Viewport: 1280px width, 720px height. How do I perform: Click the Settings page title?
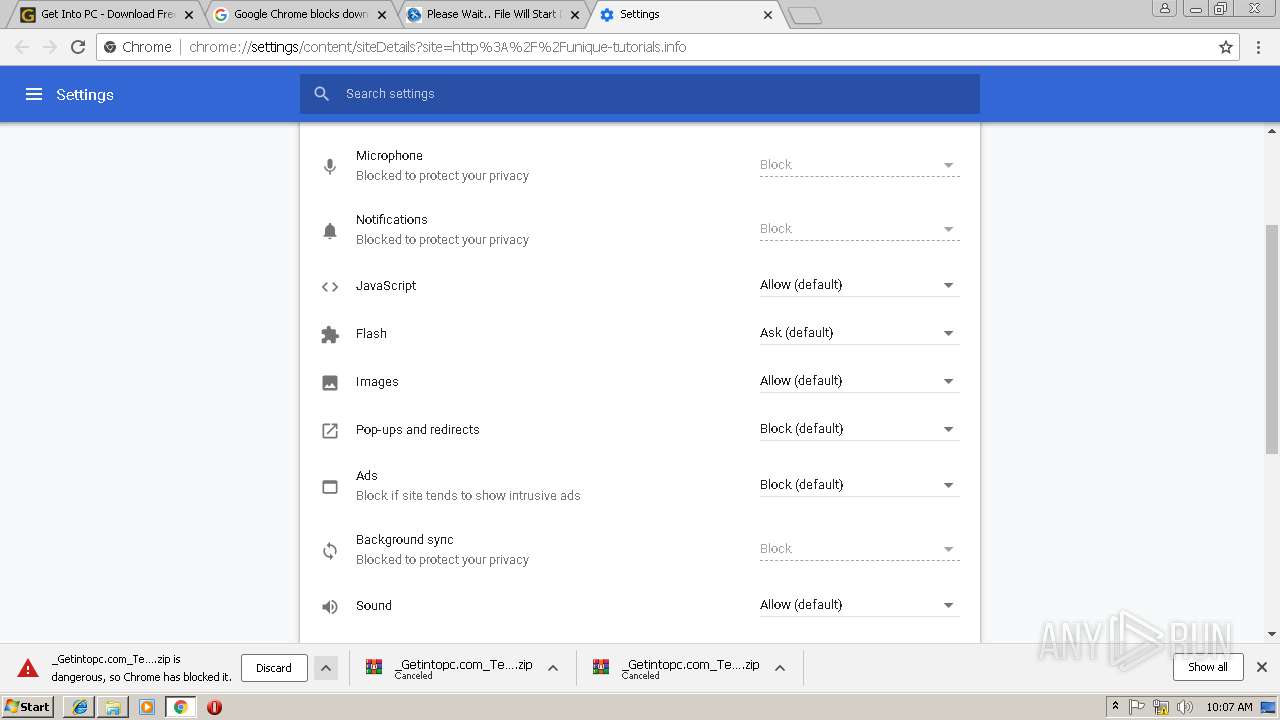[x=85, y=95]
